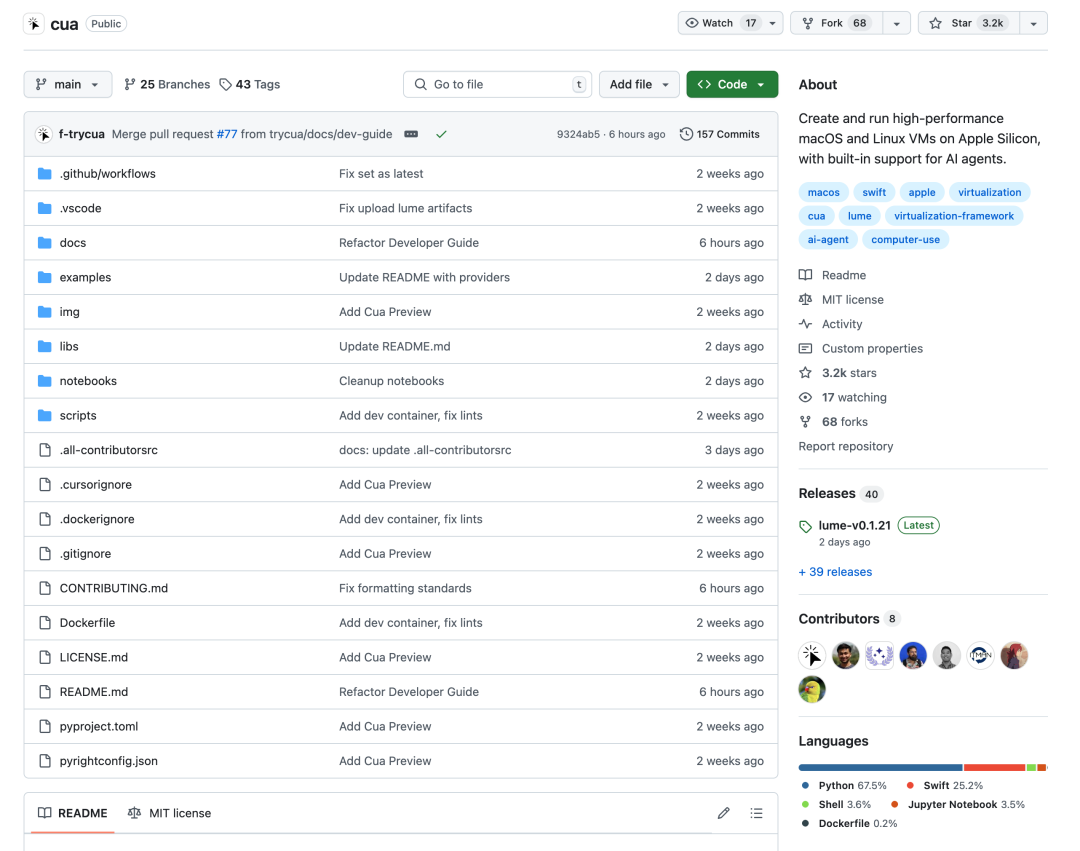Click the pulse icon next to Activity
The height and width of the screenshot is (851, 1080).
[x=805, y=324]
